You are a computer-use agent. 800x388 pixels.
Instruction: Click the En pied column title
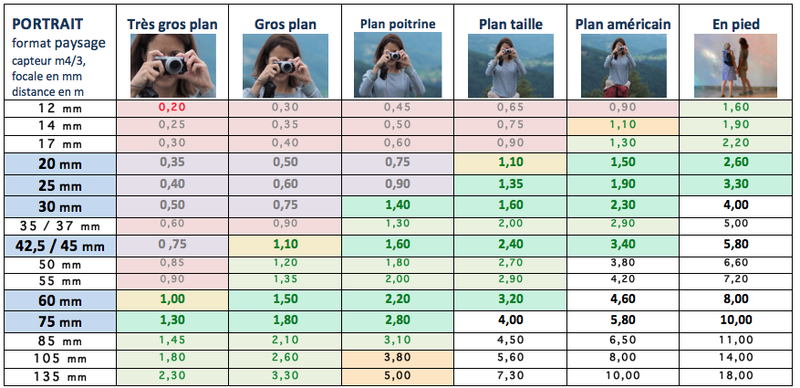click(736, 23)
